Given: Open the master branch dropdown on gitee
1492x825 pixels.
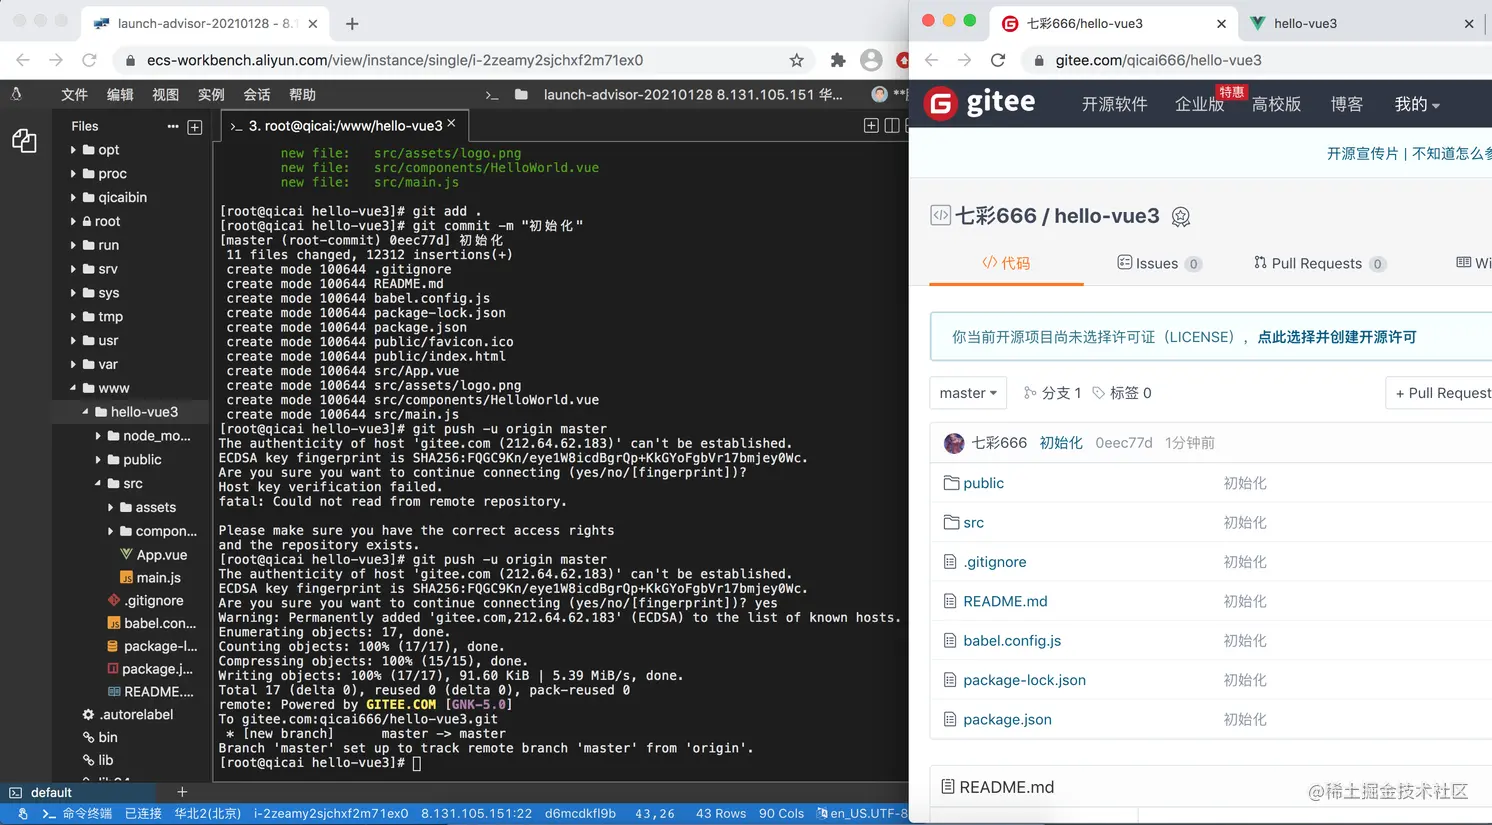Looking at the screenshot, I should pyautogui.click(x=968, y=393).
